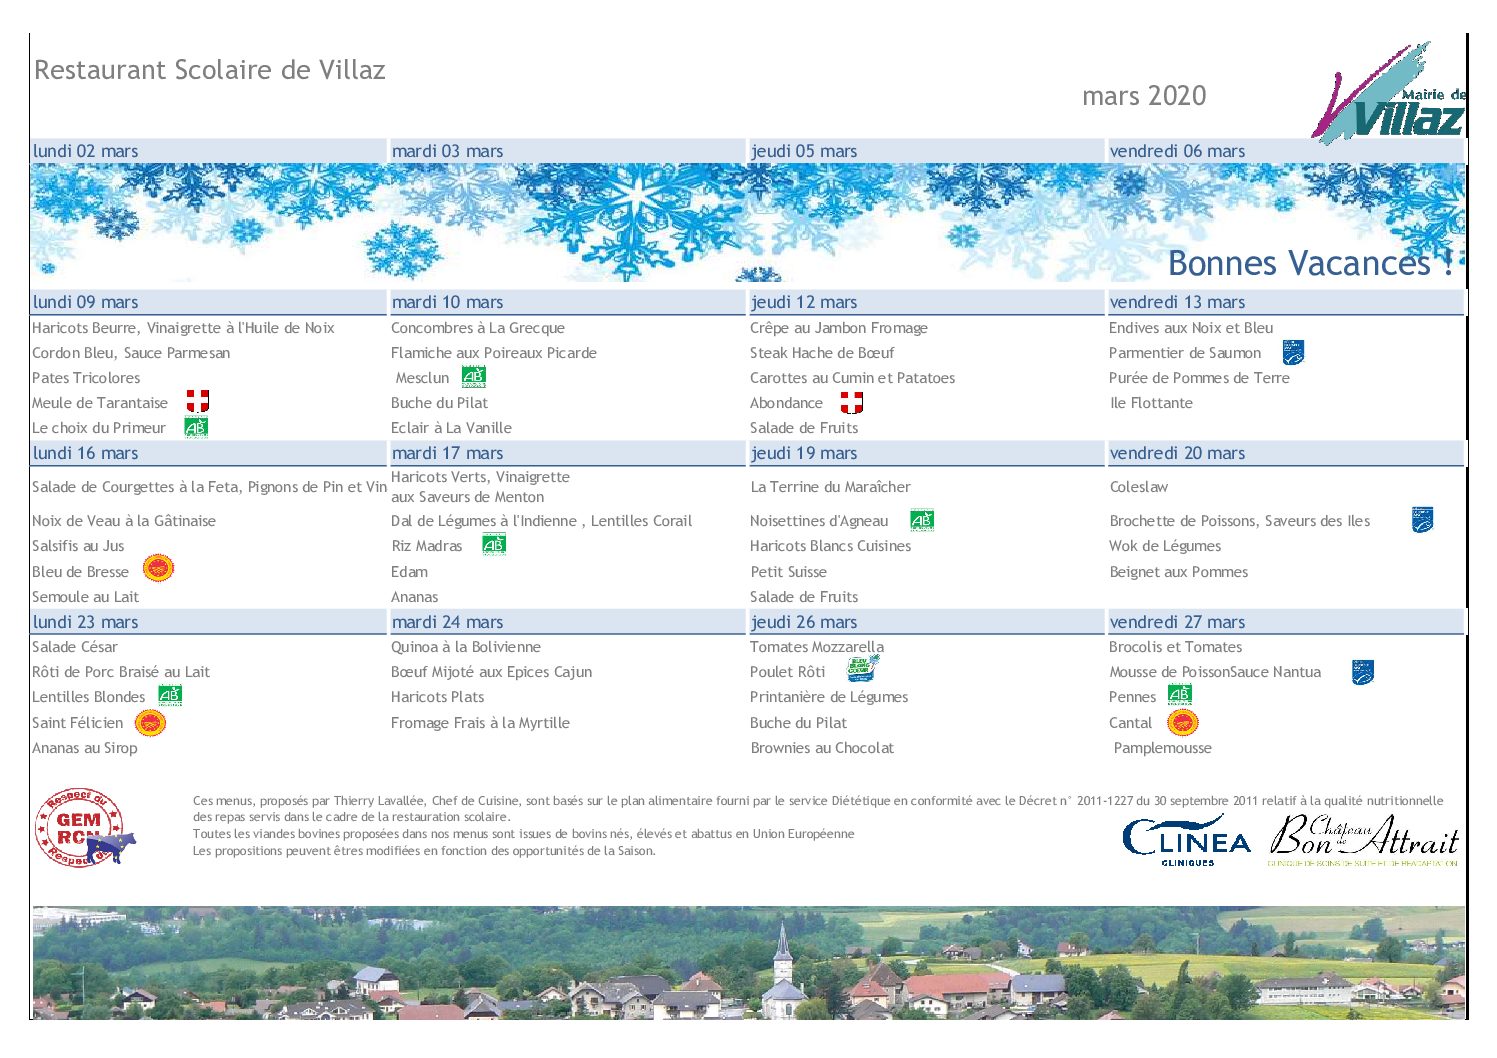Click the Mairie de Villaz logo
Image resolution: width=1497 pixels, height=1058 pixels.
click(1389, 91)
